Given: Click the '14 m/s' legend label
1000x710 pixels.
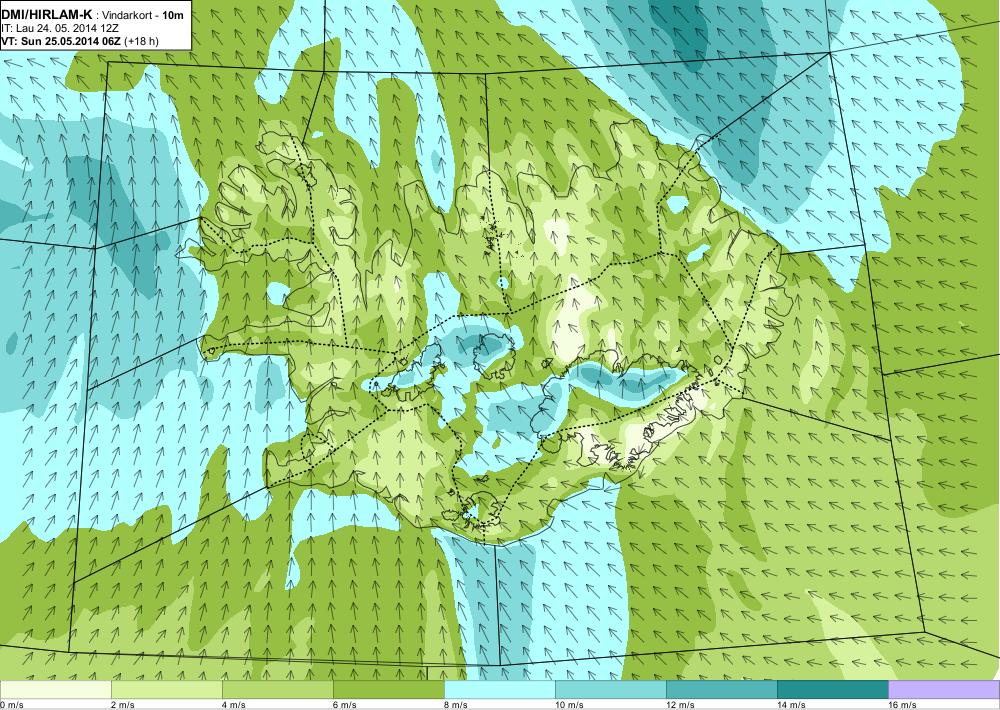Looking at the screenshot, I should pyautogui.click(x=791, y=705).
